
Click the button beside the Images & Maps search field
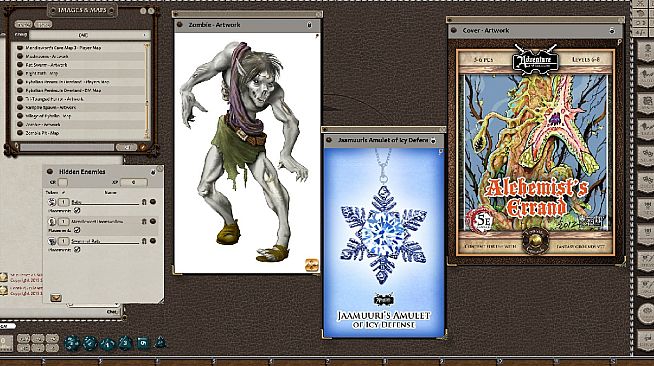(x=126, y=147)
